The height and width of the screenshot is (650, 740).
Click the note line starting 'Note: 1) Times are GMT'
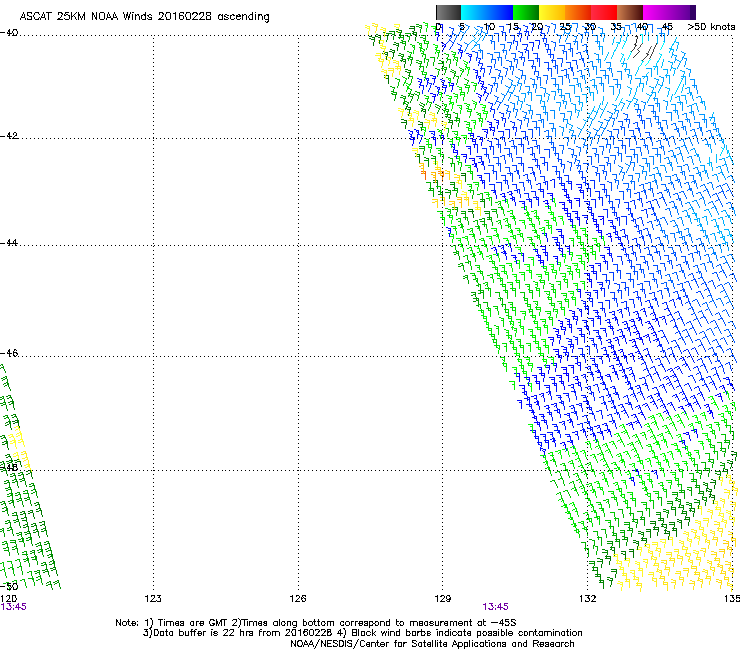tap(316, 623)
